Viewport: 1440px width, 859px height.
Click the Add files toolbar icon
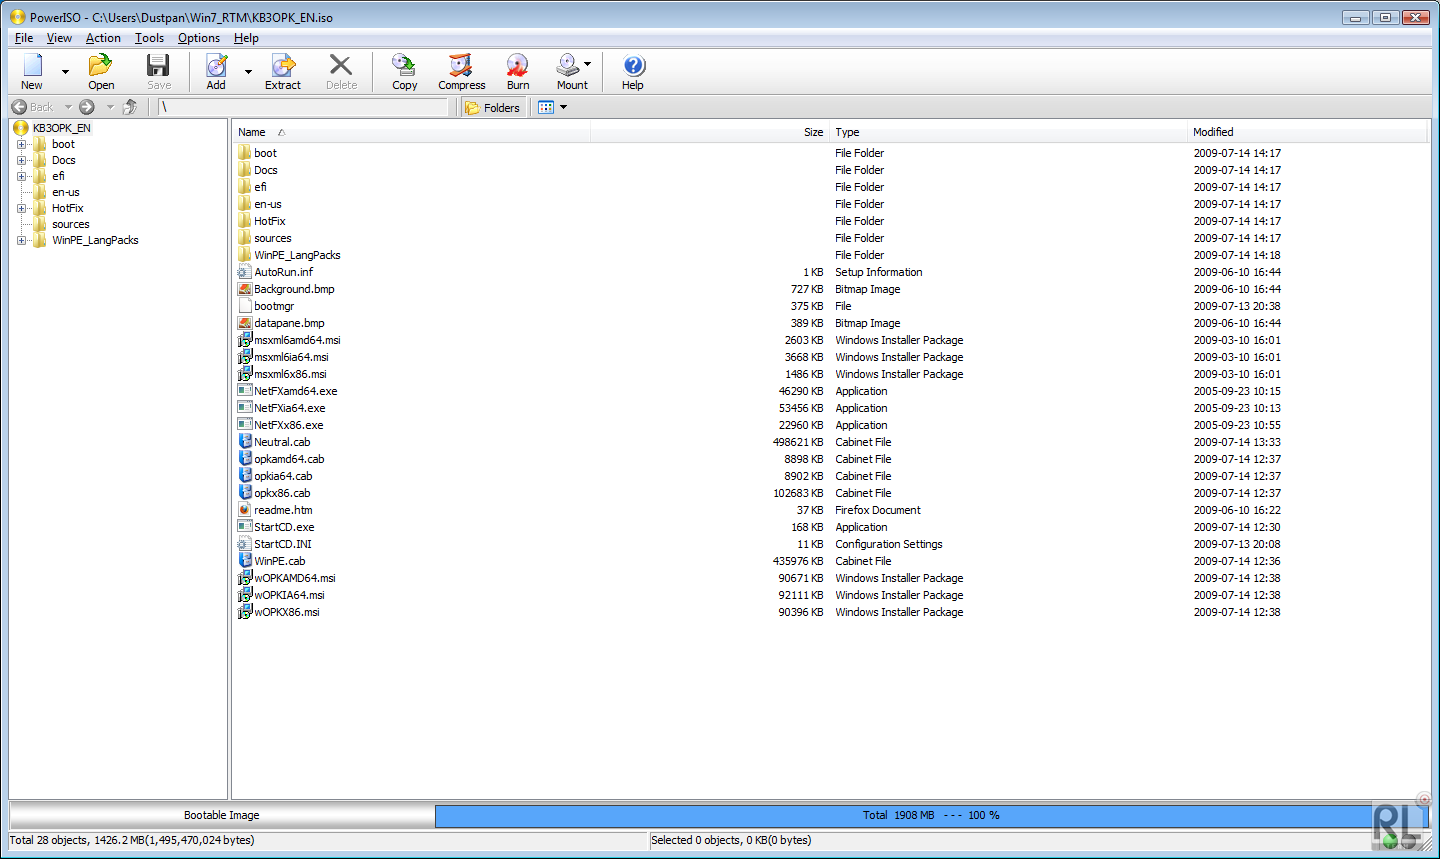click(x=216, y=66)
